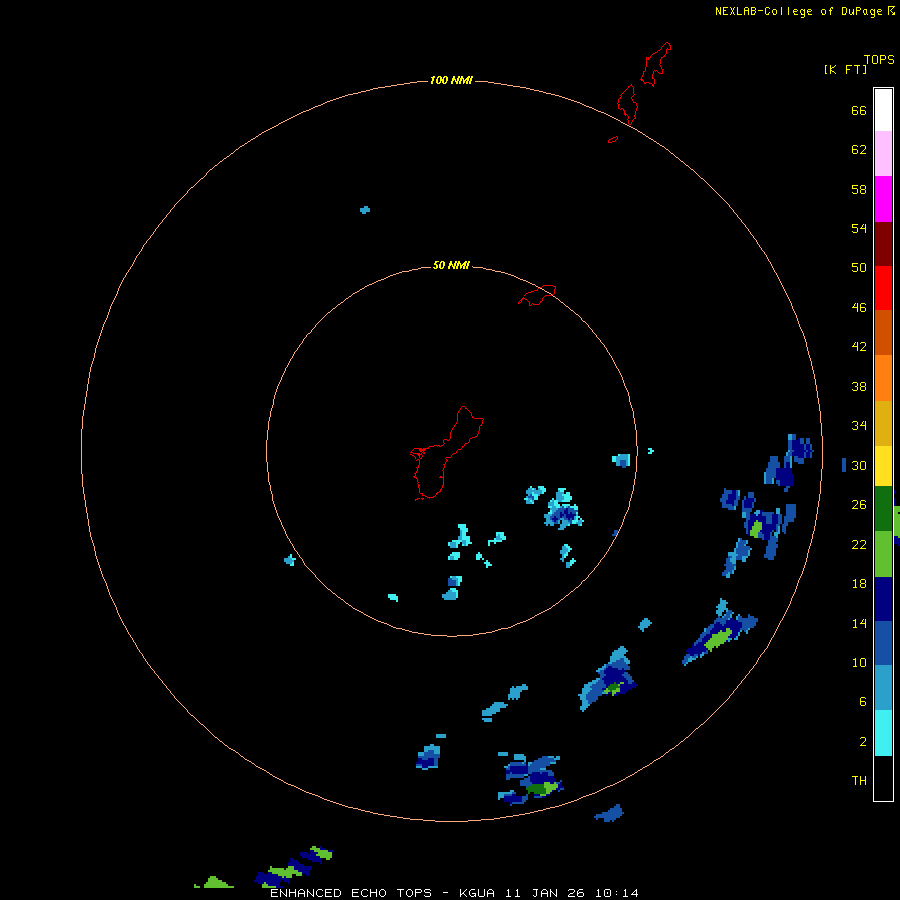
Task: Select the dark green legend swatch
Action: click(x=883, y=509)
